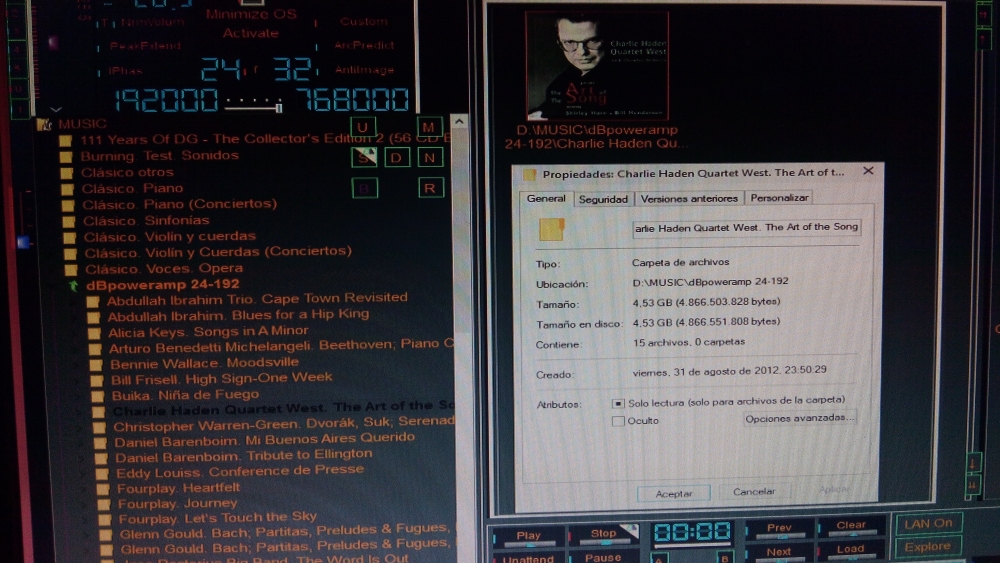Image resolution: width=1000 pixels, height=563 pixels.
Task: Toggle the Oculto checkbox
Action: pos(617,421)
